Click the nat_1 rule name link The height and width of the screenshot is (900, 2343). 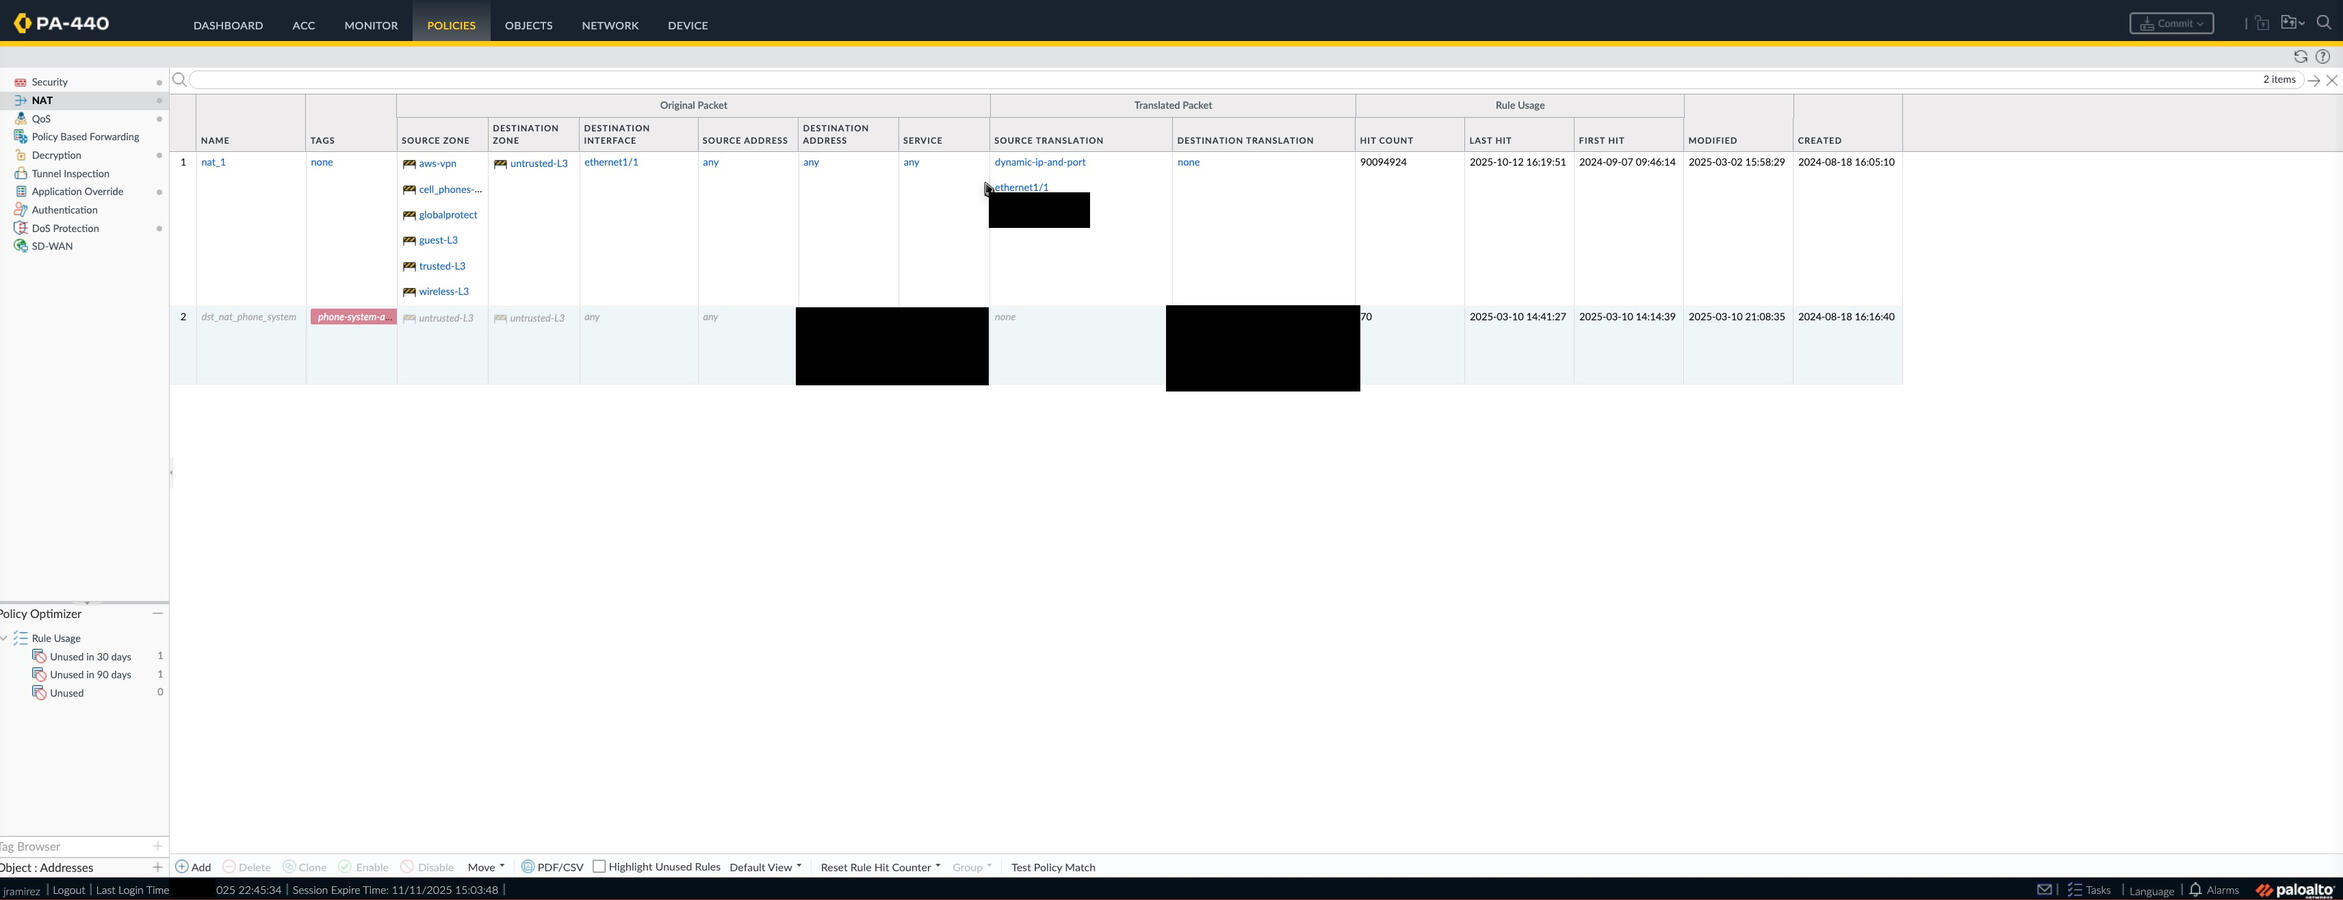[x=213, y=162]
